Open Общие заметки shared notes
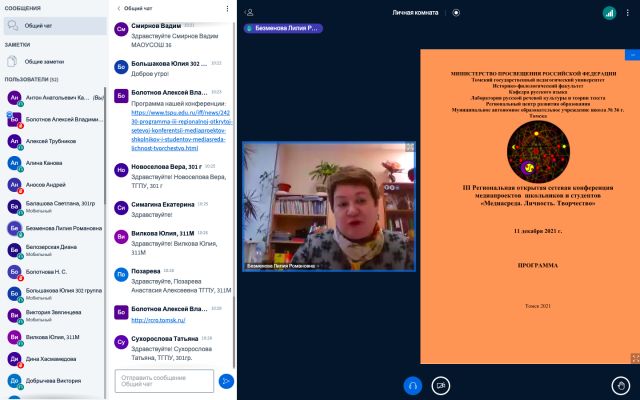This screenshot has width=640, height=400. point(55,62)
